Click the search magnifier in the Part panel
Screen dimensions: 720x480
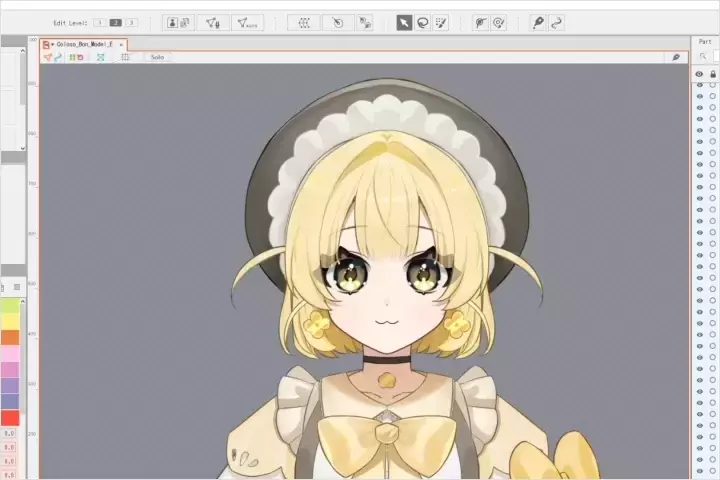(703, 56)
